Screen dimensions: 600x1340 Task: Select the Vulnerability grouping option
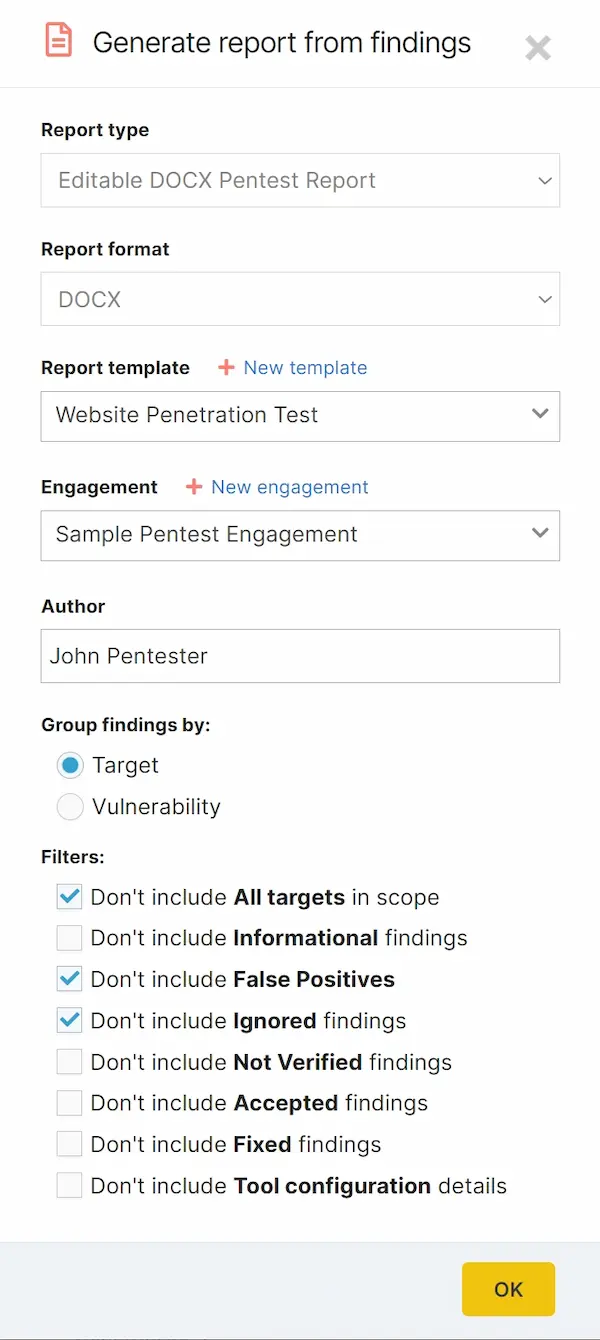pos(70,806)
